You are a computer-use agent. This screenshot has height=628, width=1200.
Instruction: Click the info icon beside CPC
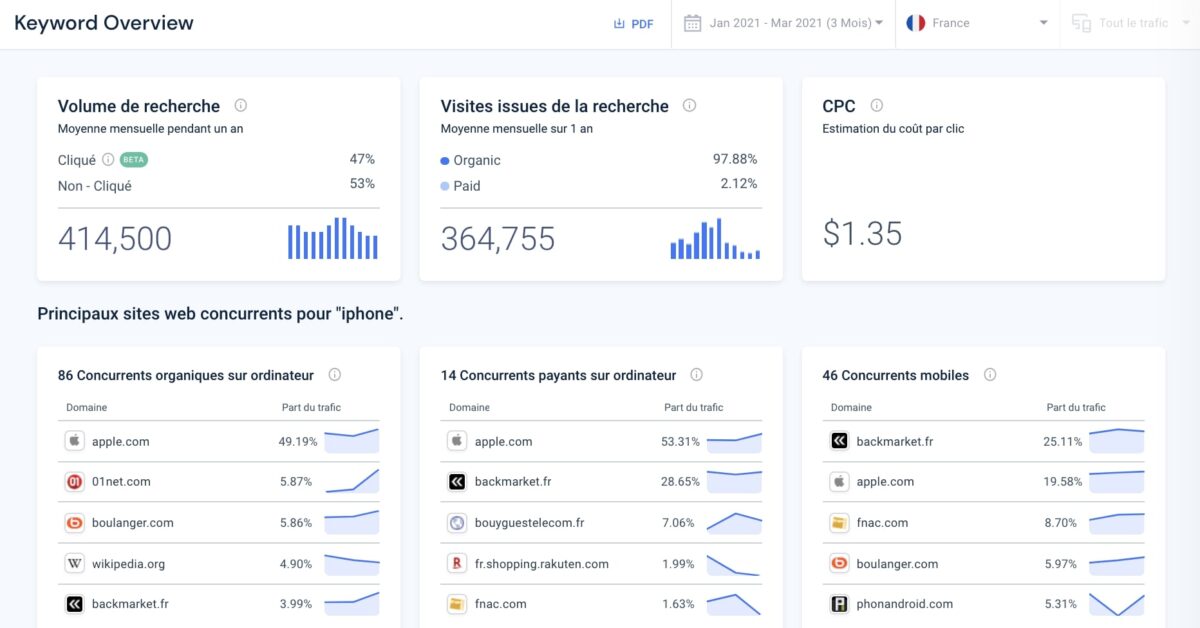pos(877,105)
